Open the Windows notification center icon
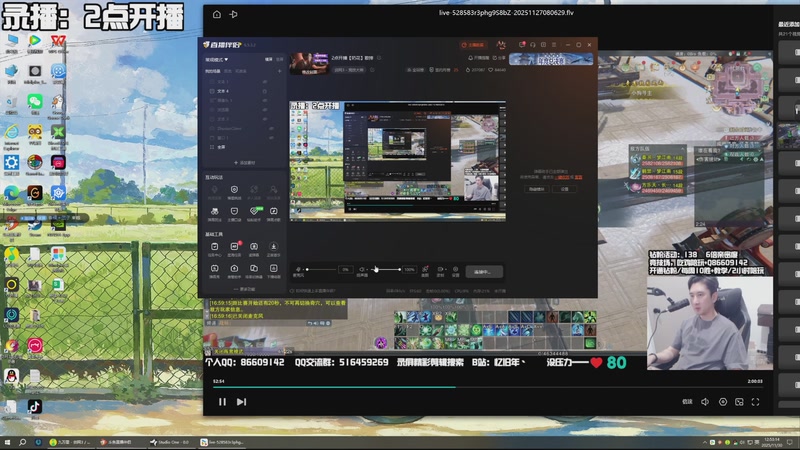This screenshot has height=450, width=800. pyautogui.click(x=790, y=442)
